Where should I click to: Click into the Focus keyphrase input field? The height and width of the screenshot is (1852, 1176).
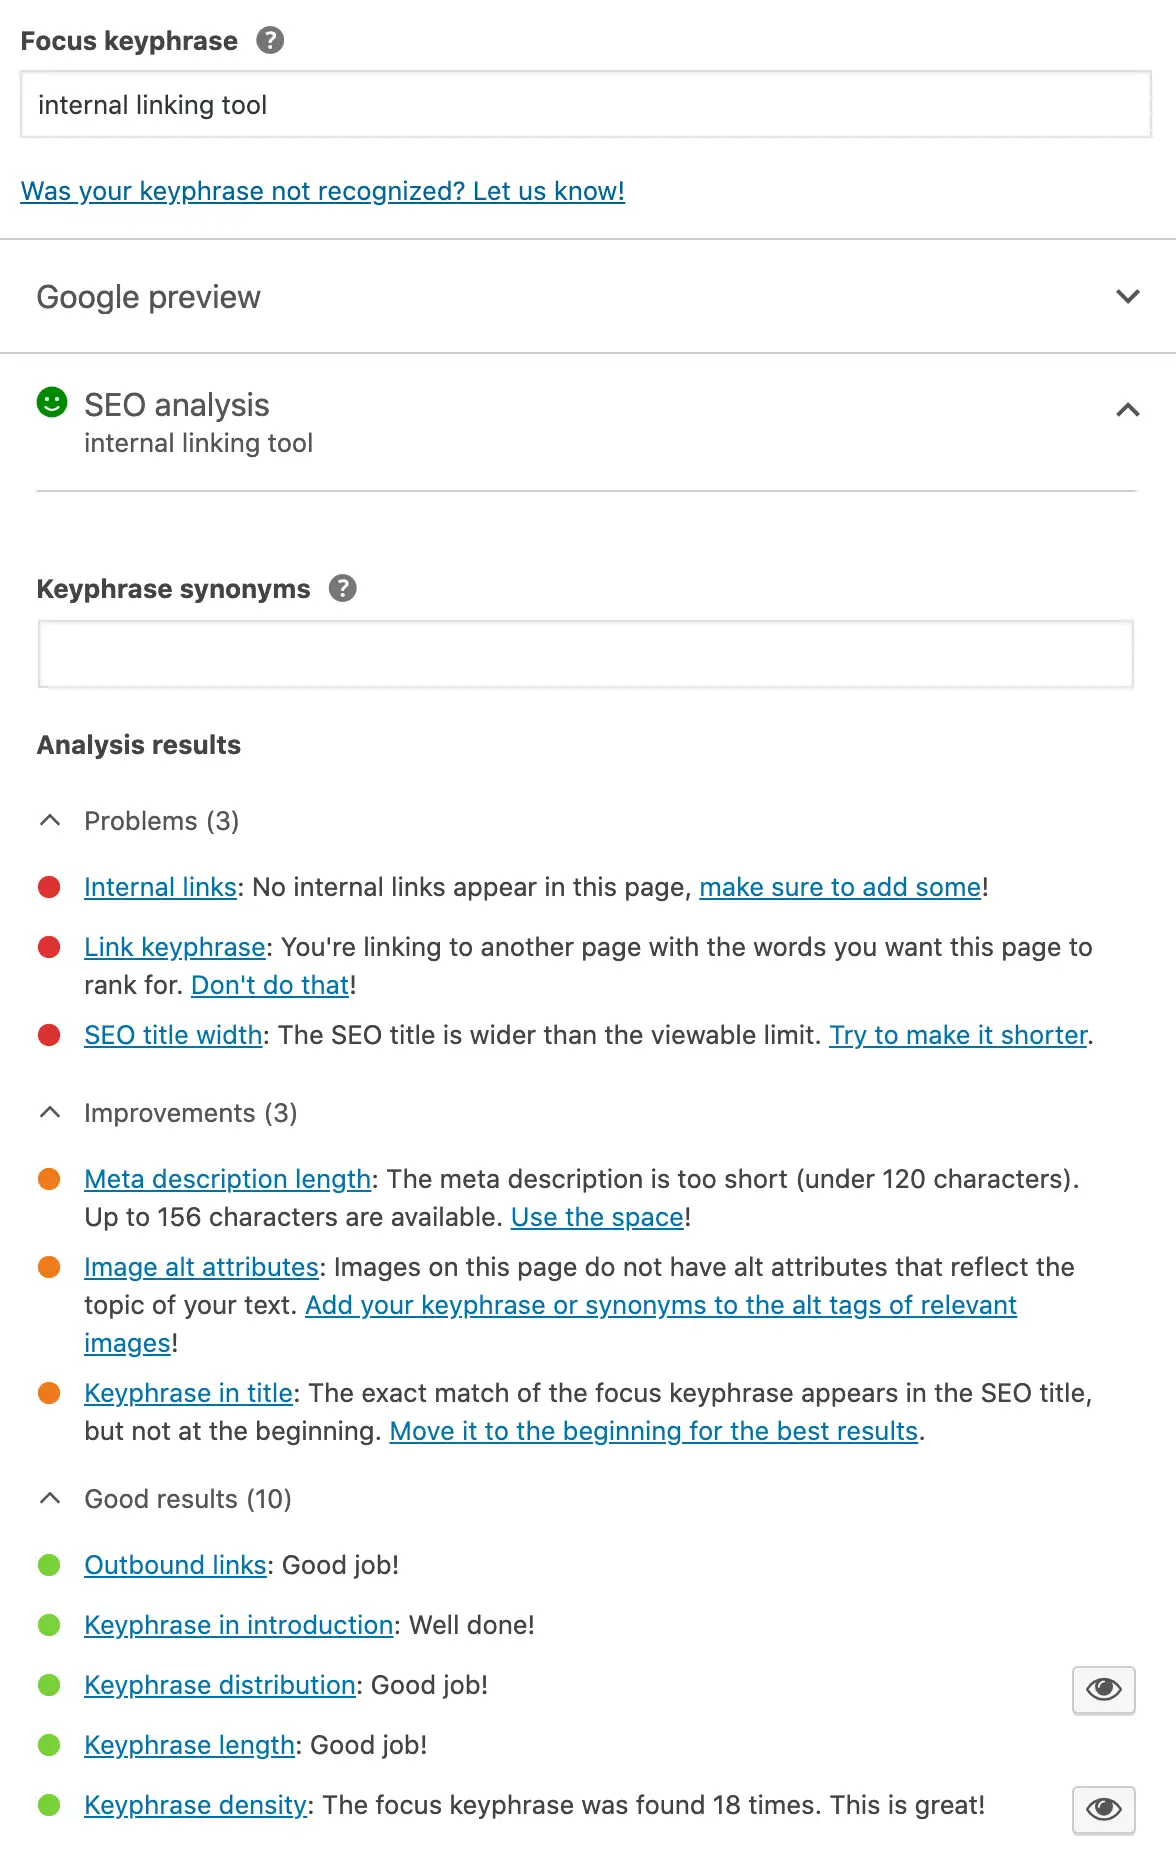586,104
